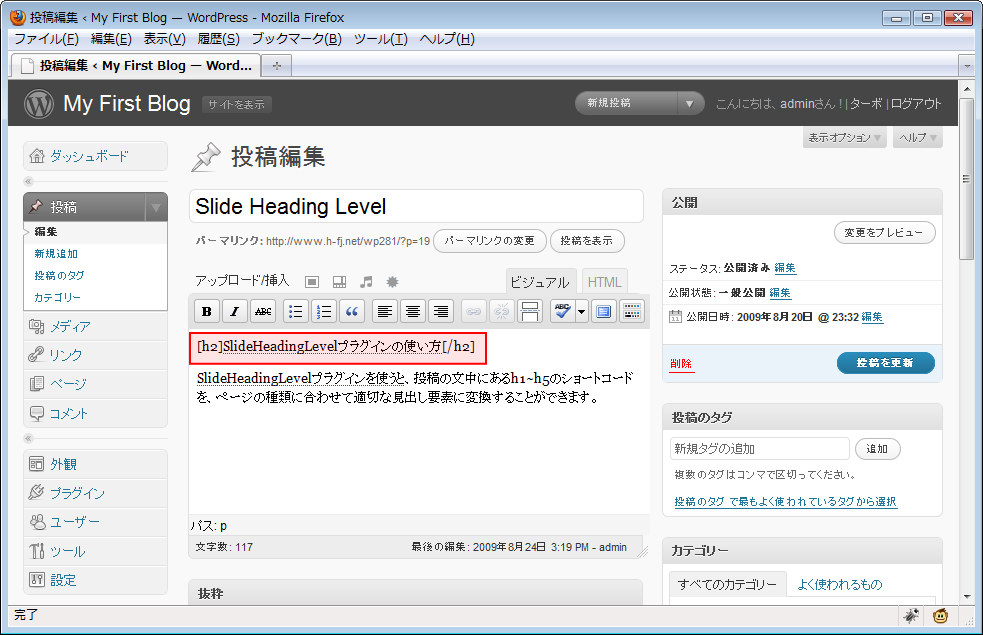Edit the visibility (公開状態 編集)
Image resolution: width=983 pixels, height=635 pixels.
tap(780, 293)
